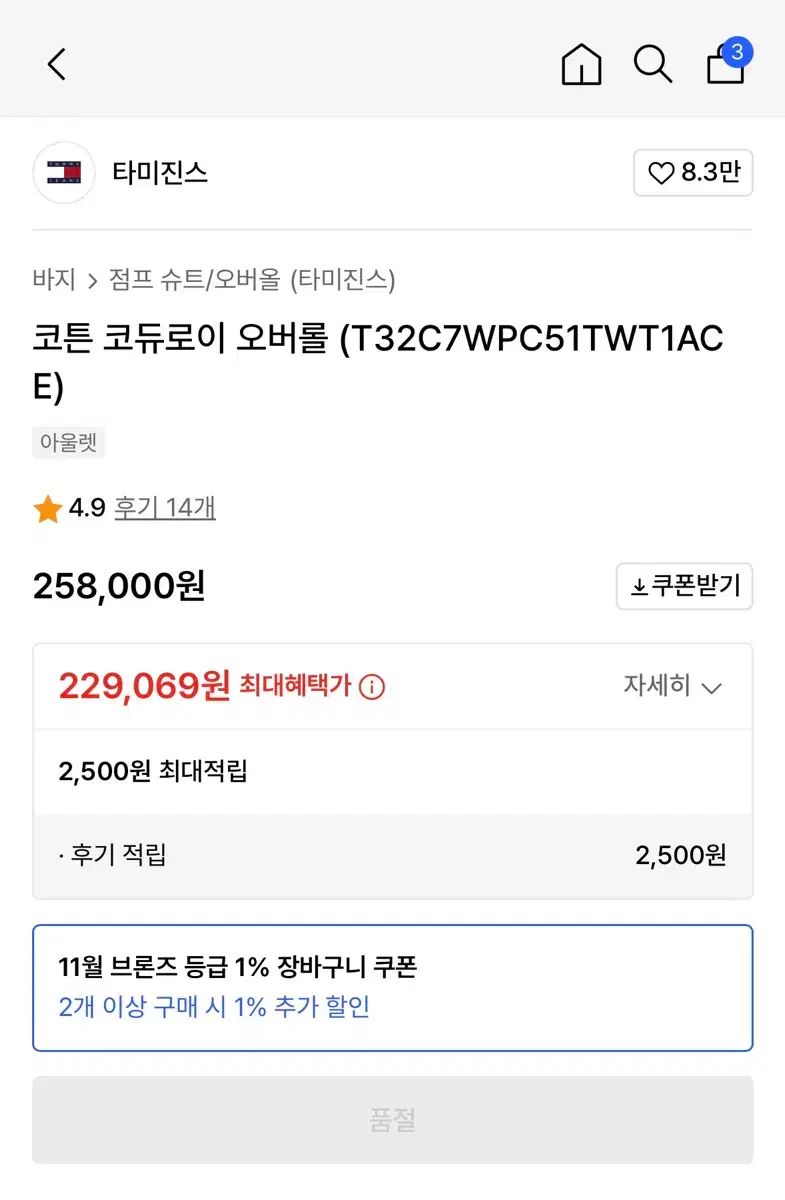
Task: Toggle the heart like button 8.3만
Action: click(692, 173)
